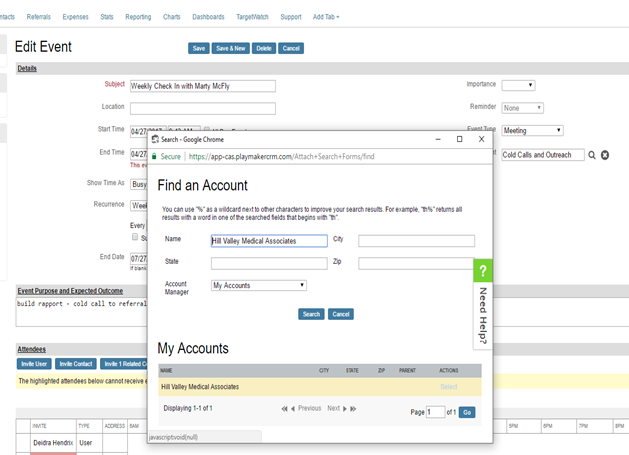Click Event Purpose and Expected Outcome header

70,291
